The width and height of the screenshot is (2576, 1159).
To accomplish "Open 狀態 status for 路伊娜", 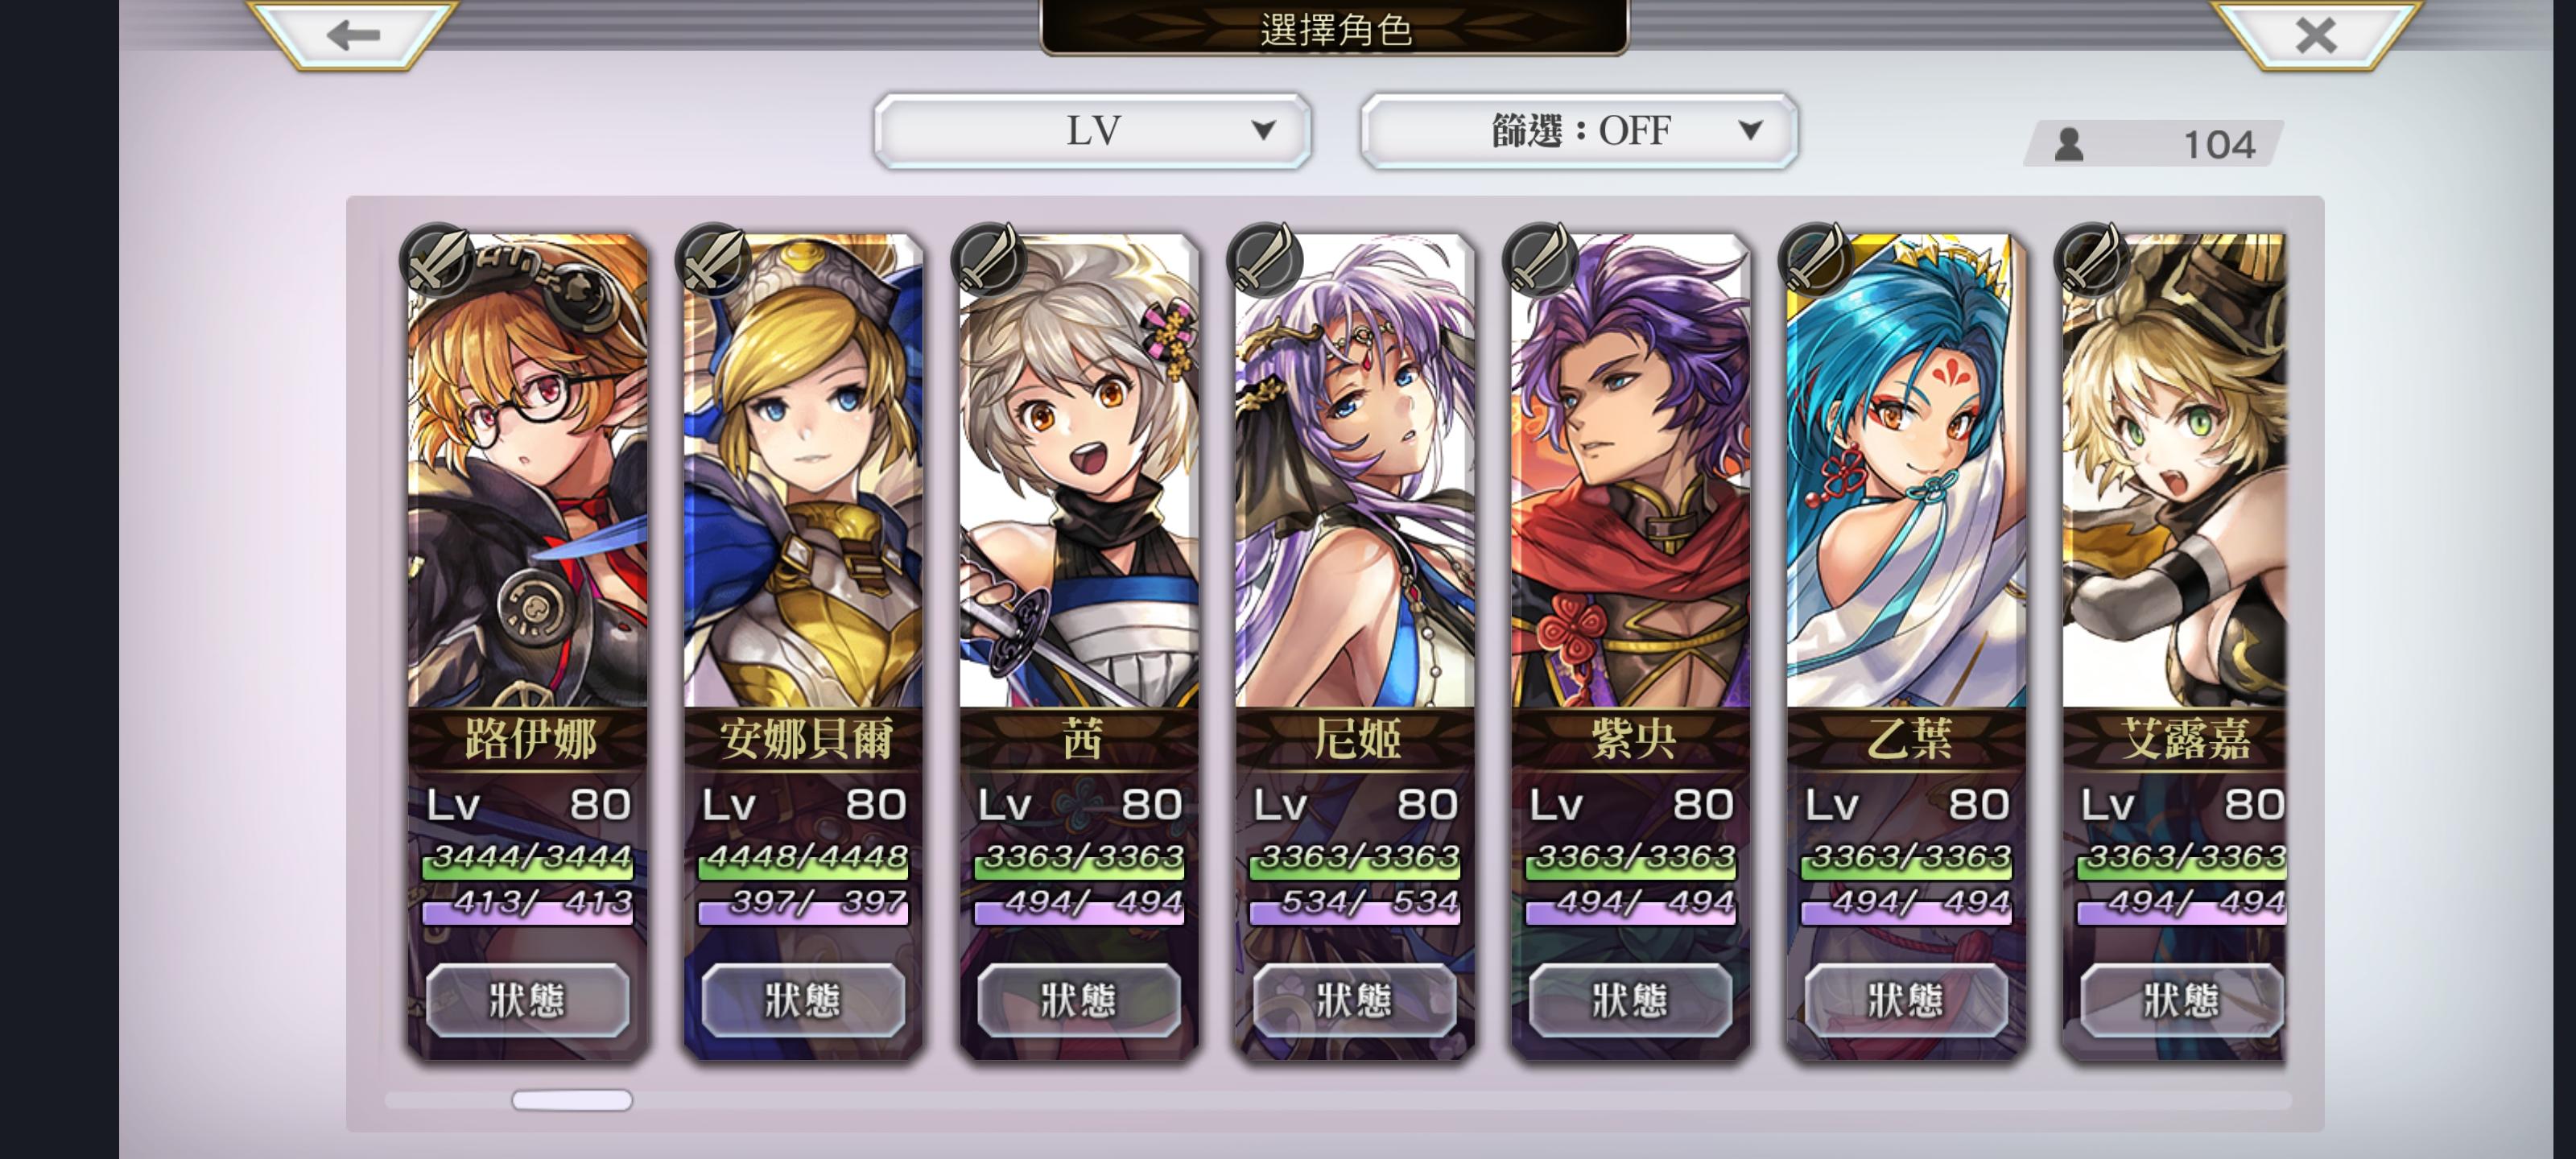I will coord(527,1000).
